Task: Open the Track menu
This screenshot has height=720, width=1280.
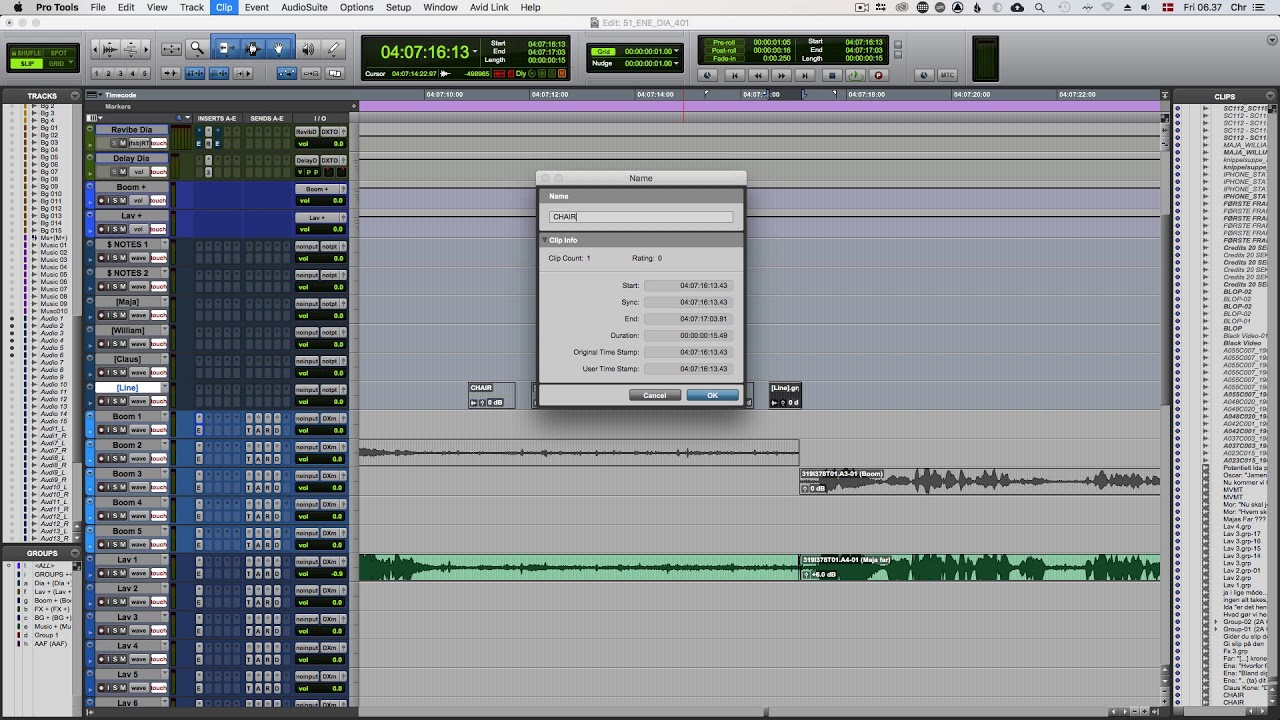Action: (x=192, y=7)
